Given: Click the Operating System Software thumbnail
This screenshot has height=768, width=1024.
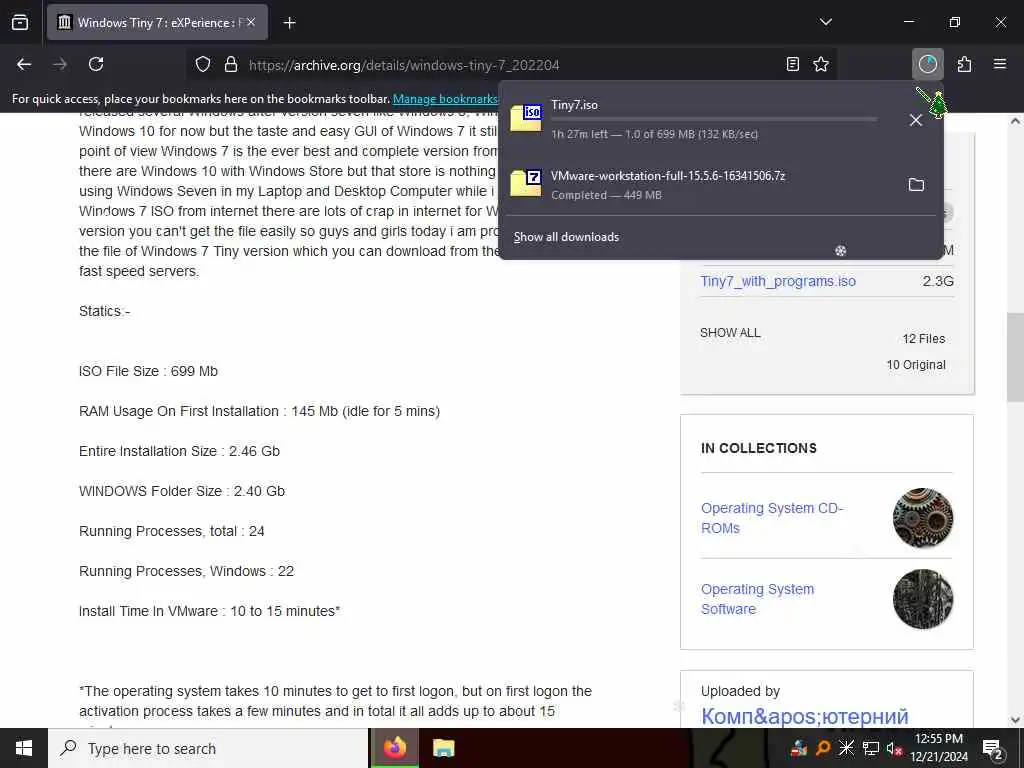Looking at the screenshot, I should click(923, 599).
